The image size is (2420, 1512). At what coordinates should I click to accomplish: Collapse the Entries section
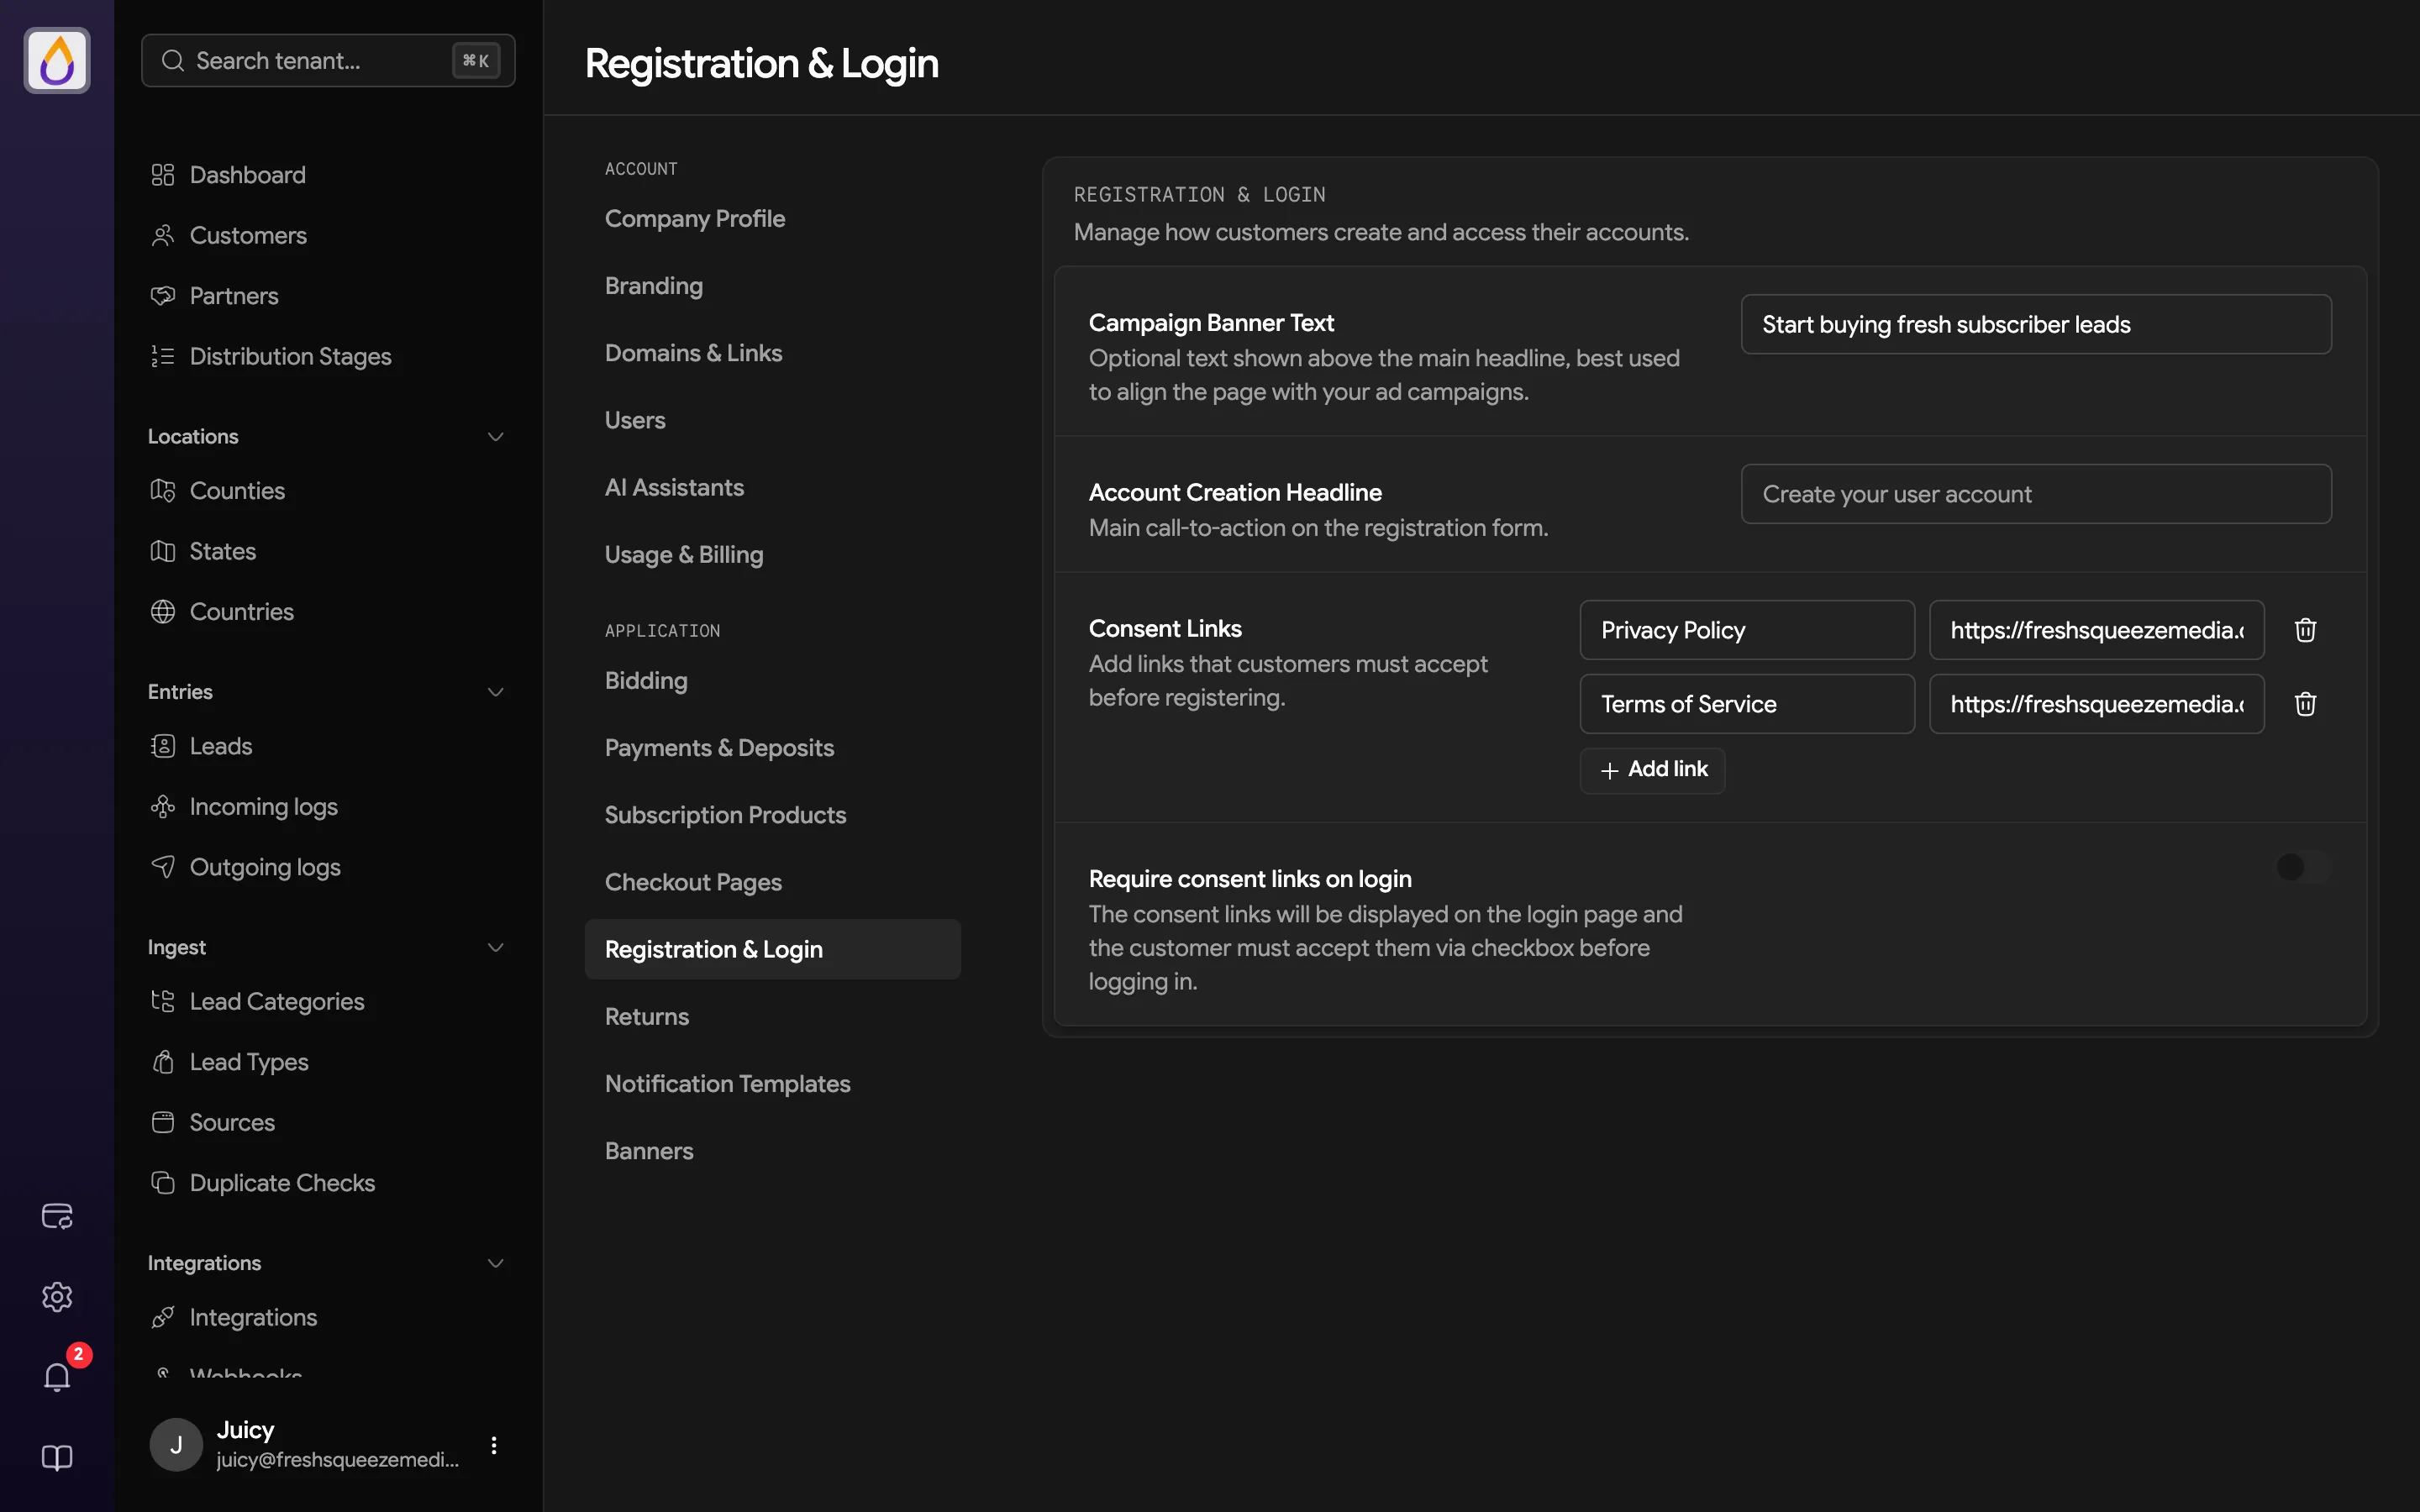coord(495,692)
